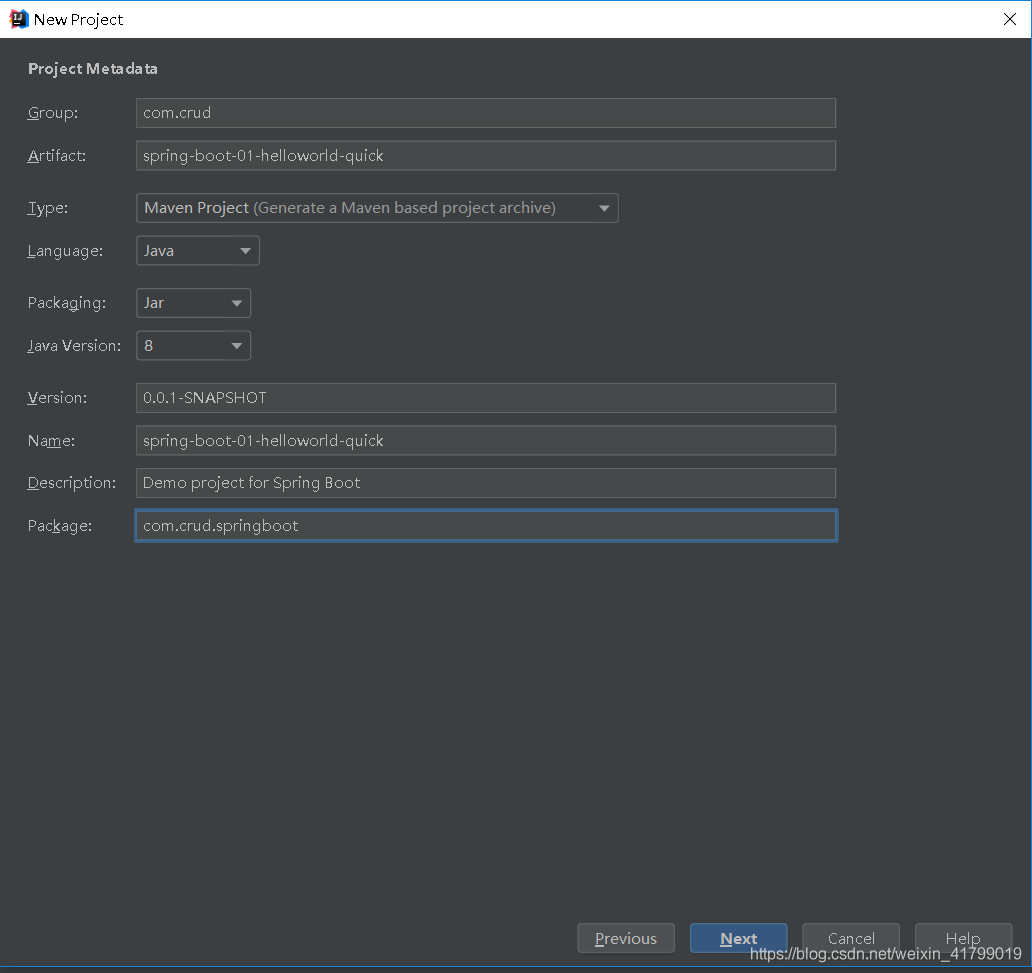The image size is (1032, 973).
Task: Click the Description text field
Action: 486,483
